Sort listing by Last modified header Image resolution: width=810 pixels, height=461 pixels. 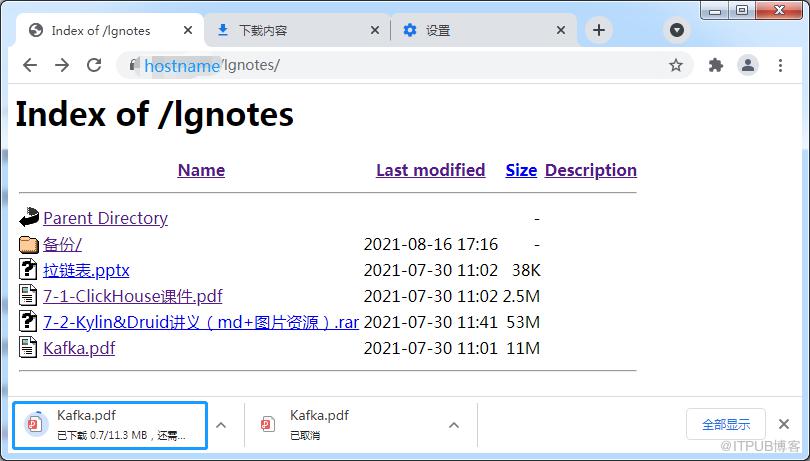pos(430,170)
